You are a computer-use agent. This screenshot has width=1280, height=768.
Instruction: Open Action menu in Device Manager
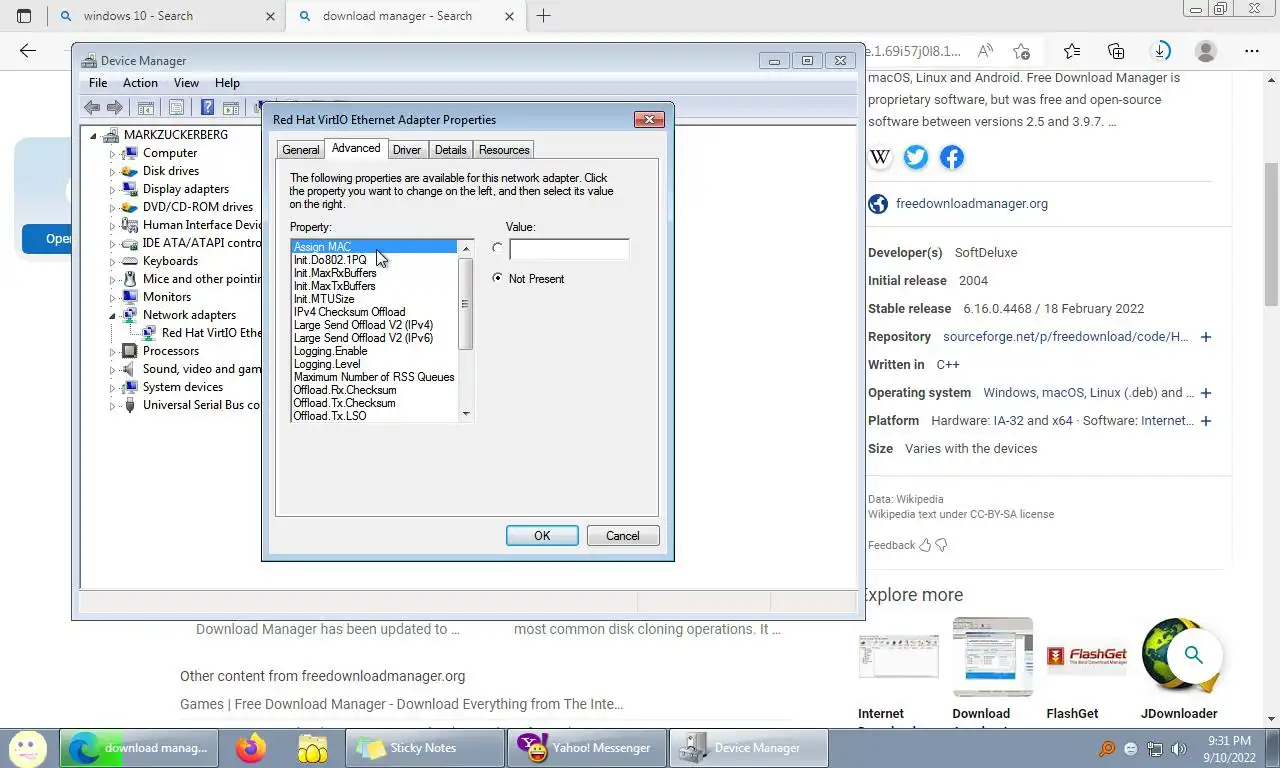coord(140,83)
